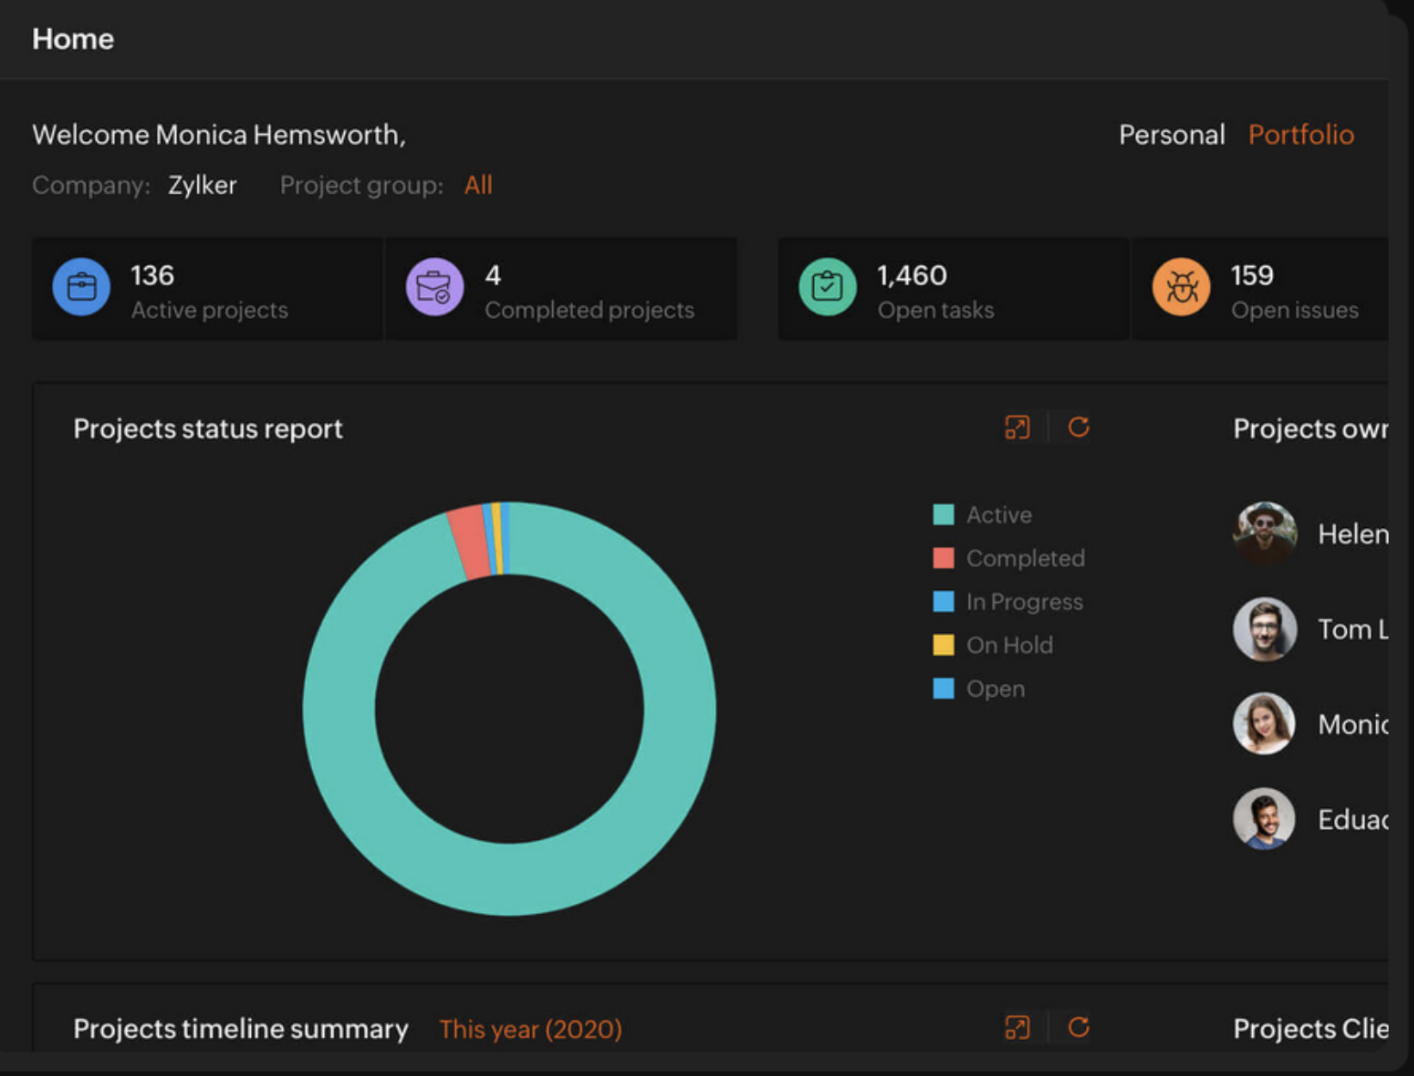Switch to the Portfolio view
The image size is (1414, 1076).
[1301, 135]
